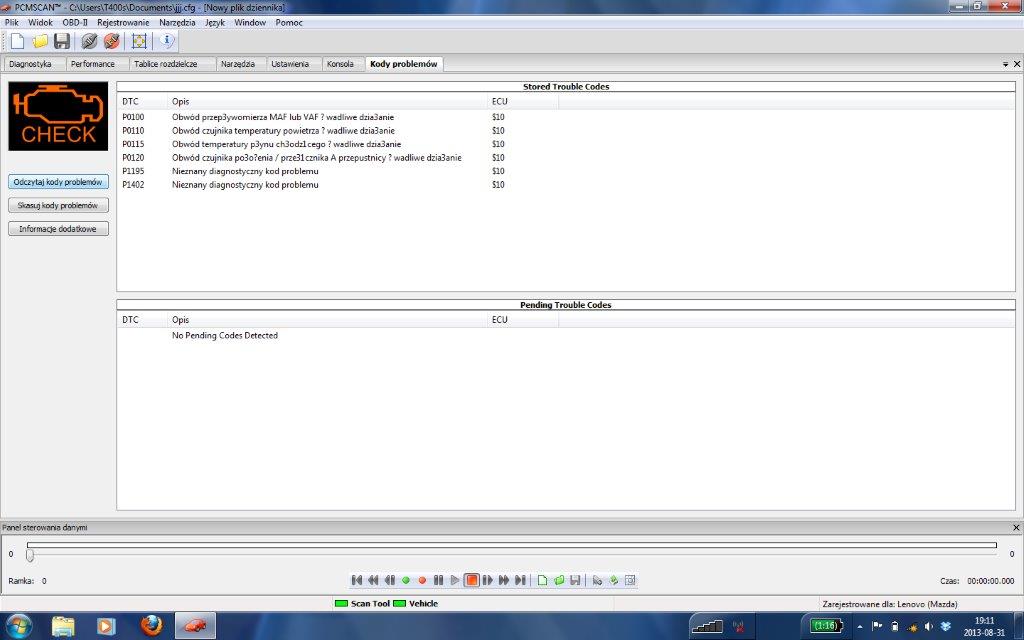1024x640 pixels.
Task: Open Firefox from the Windows taskbar
Action: pyautogui.click(x=151, y=626)
